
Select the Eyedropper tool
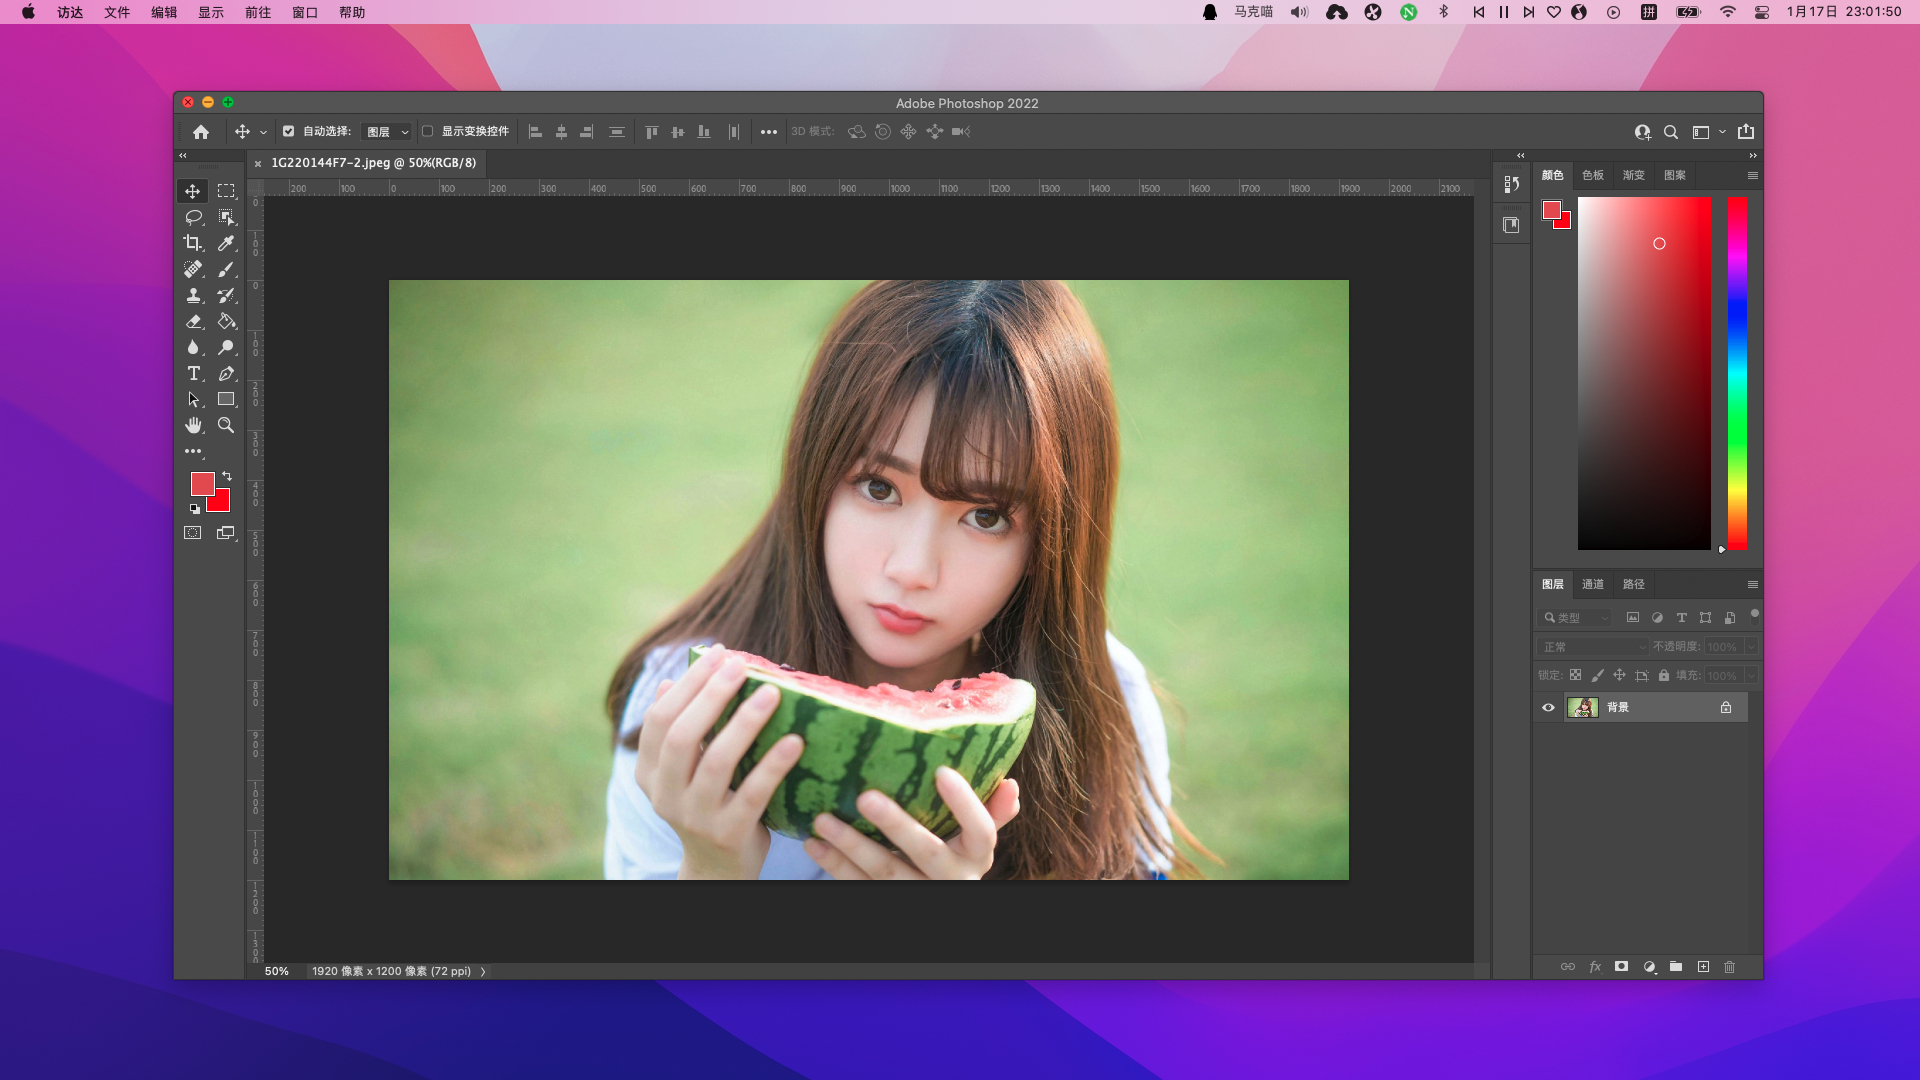pos(226,243)
